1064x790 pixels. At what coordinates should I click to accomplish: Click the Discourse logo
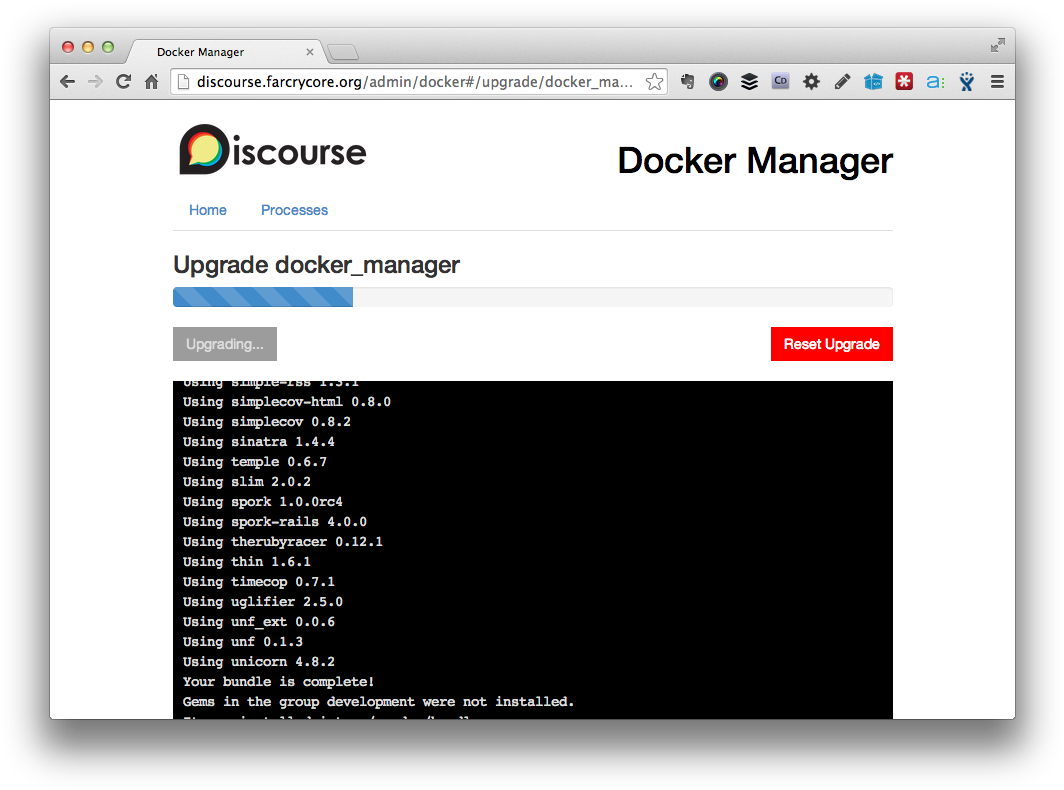coord(273,149)
